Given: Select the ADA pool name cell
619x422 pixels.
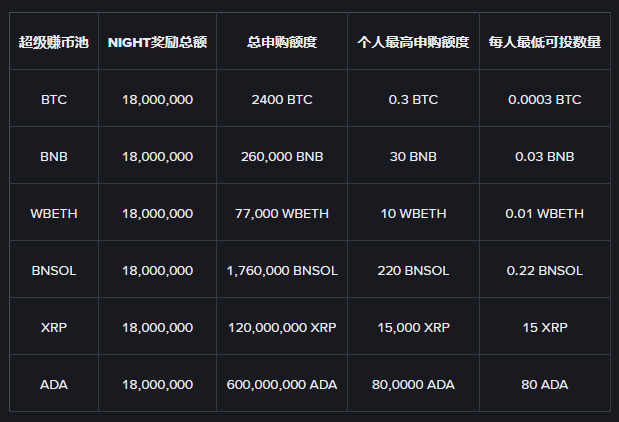Looking at the screenshot, I should click(54, 384).
